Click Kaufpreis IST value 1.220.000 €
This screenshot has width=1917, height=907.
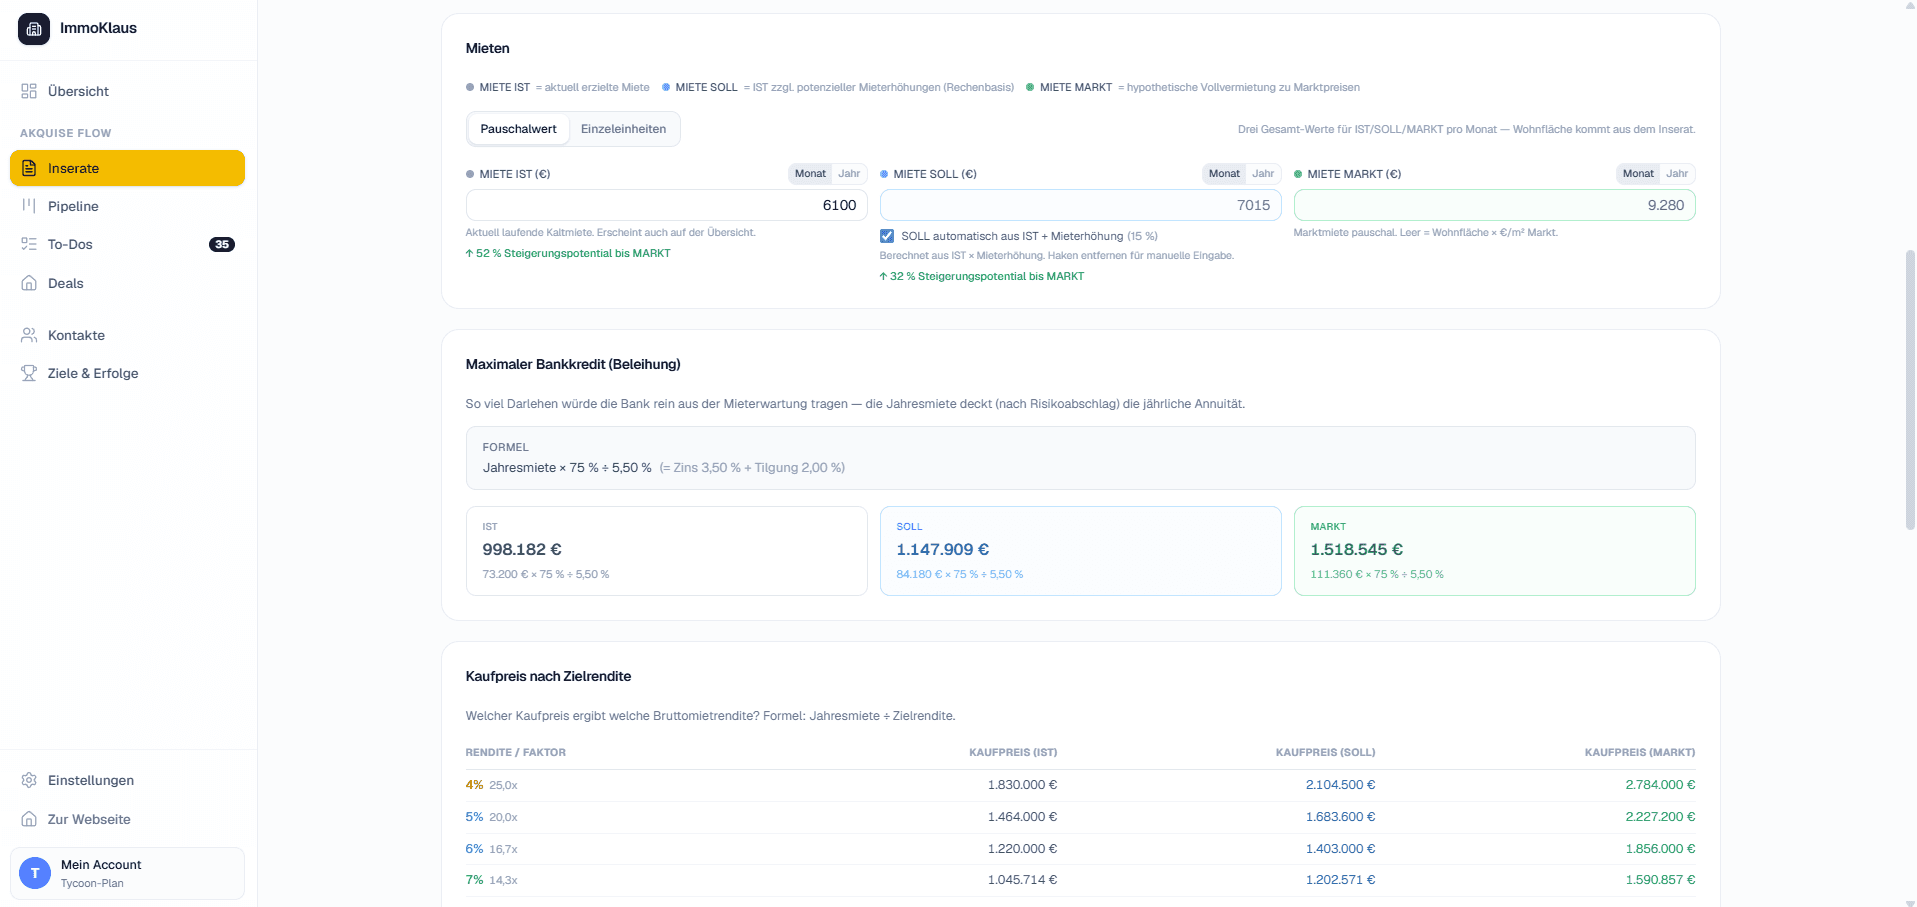(x=1022, y=849)
